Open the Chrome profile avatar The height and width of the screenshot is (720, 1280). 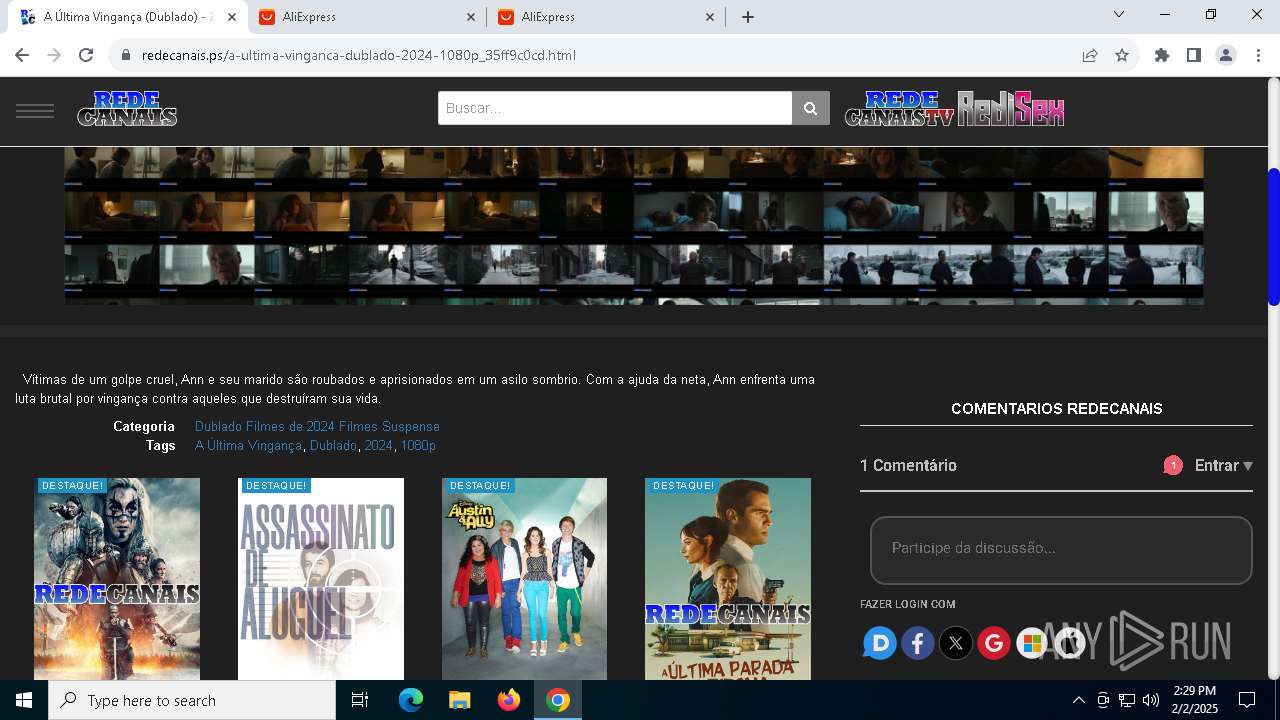1226,55
